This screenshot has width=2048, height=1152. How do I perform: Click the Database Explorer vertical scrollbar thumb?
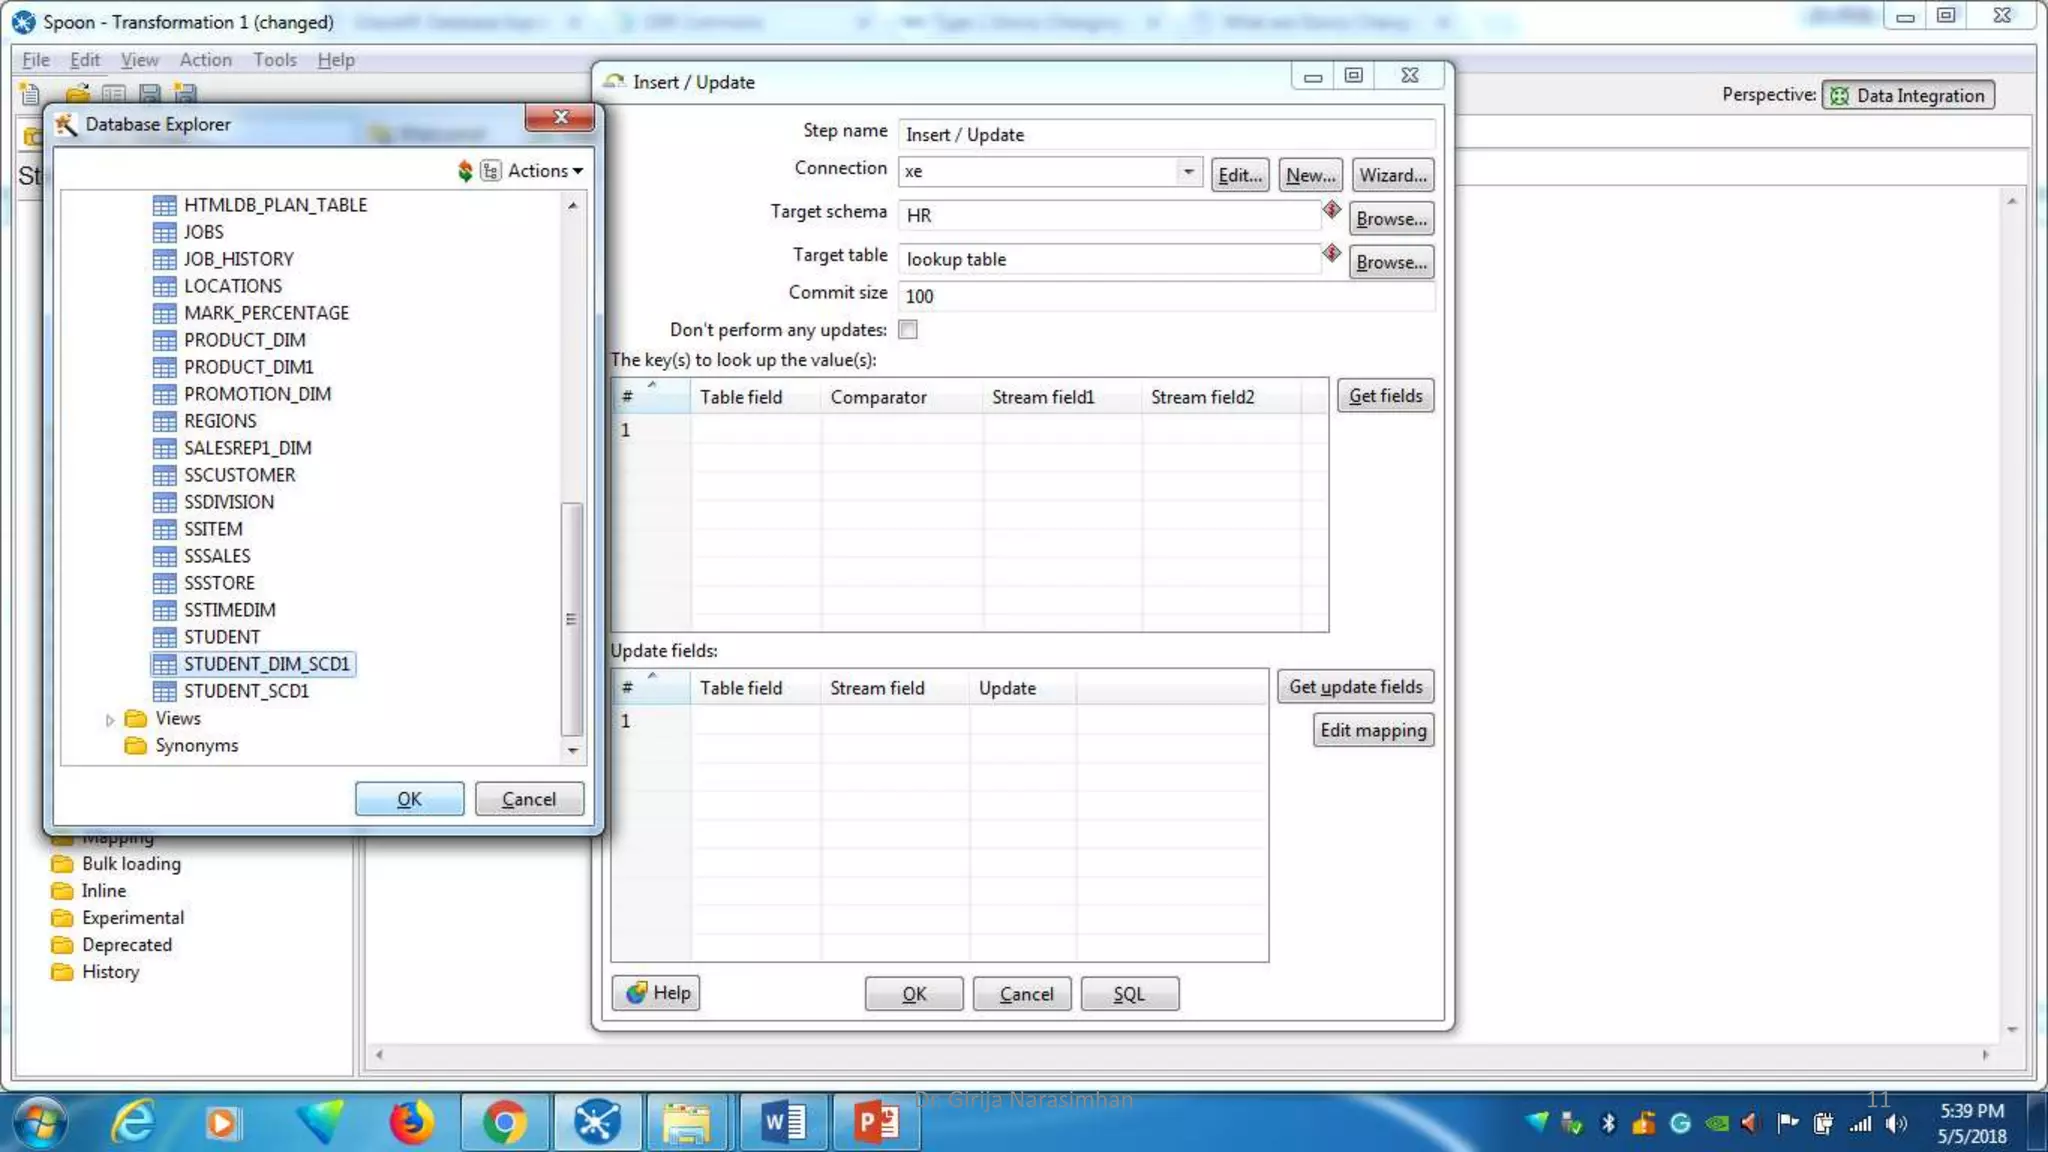click(x=572, y=618)
